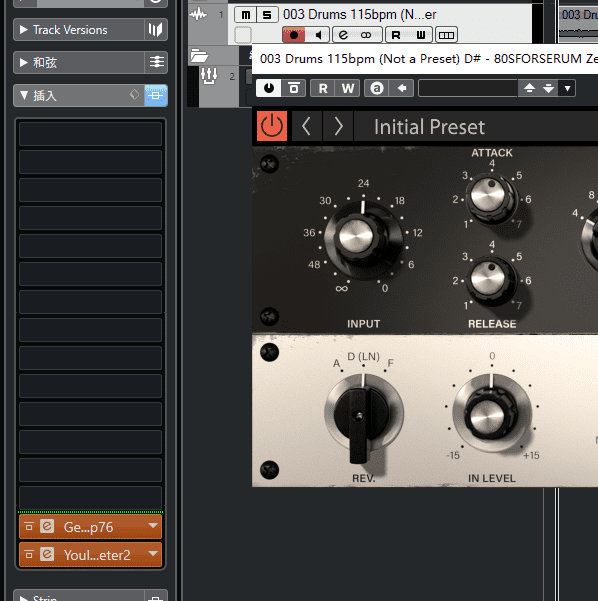Select the Youl...eter2 insert slot

pyautogui.click(x=90, y=555)
